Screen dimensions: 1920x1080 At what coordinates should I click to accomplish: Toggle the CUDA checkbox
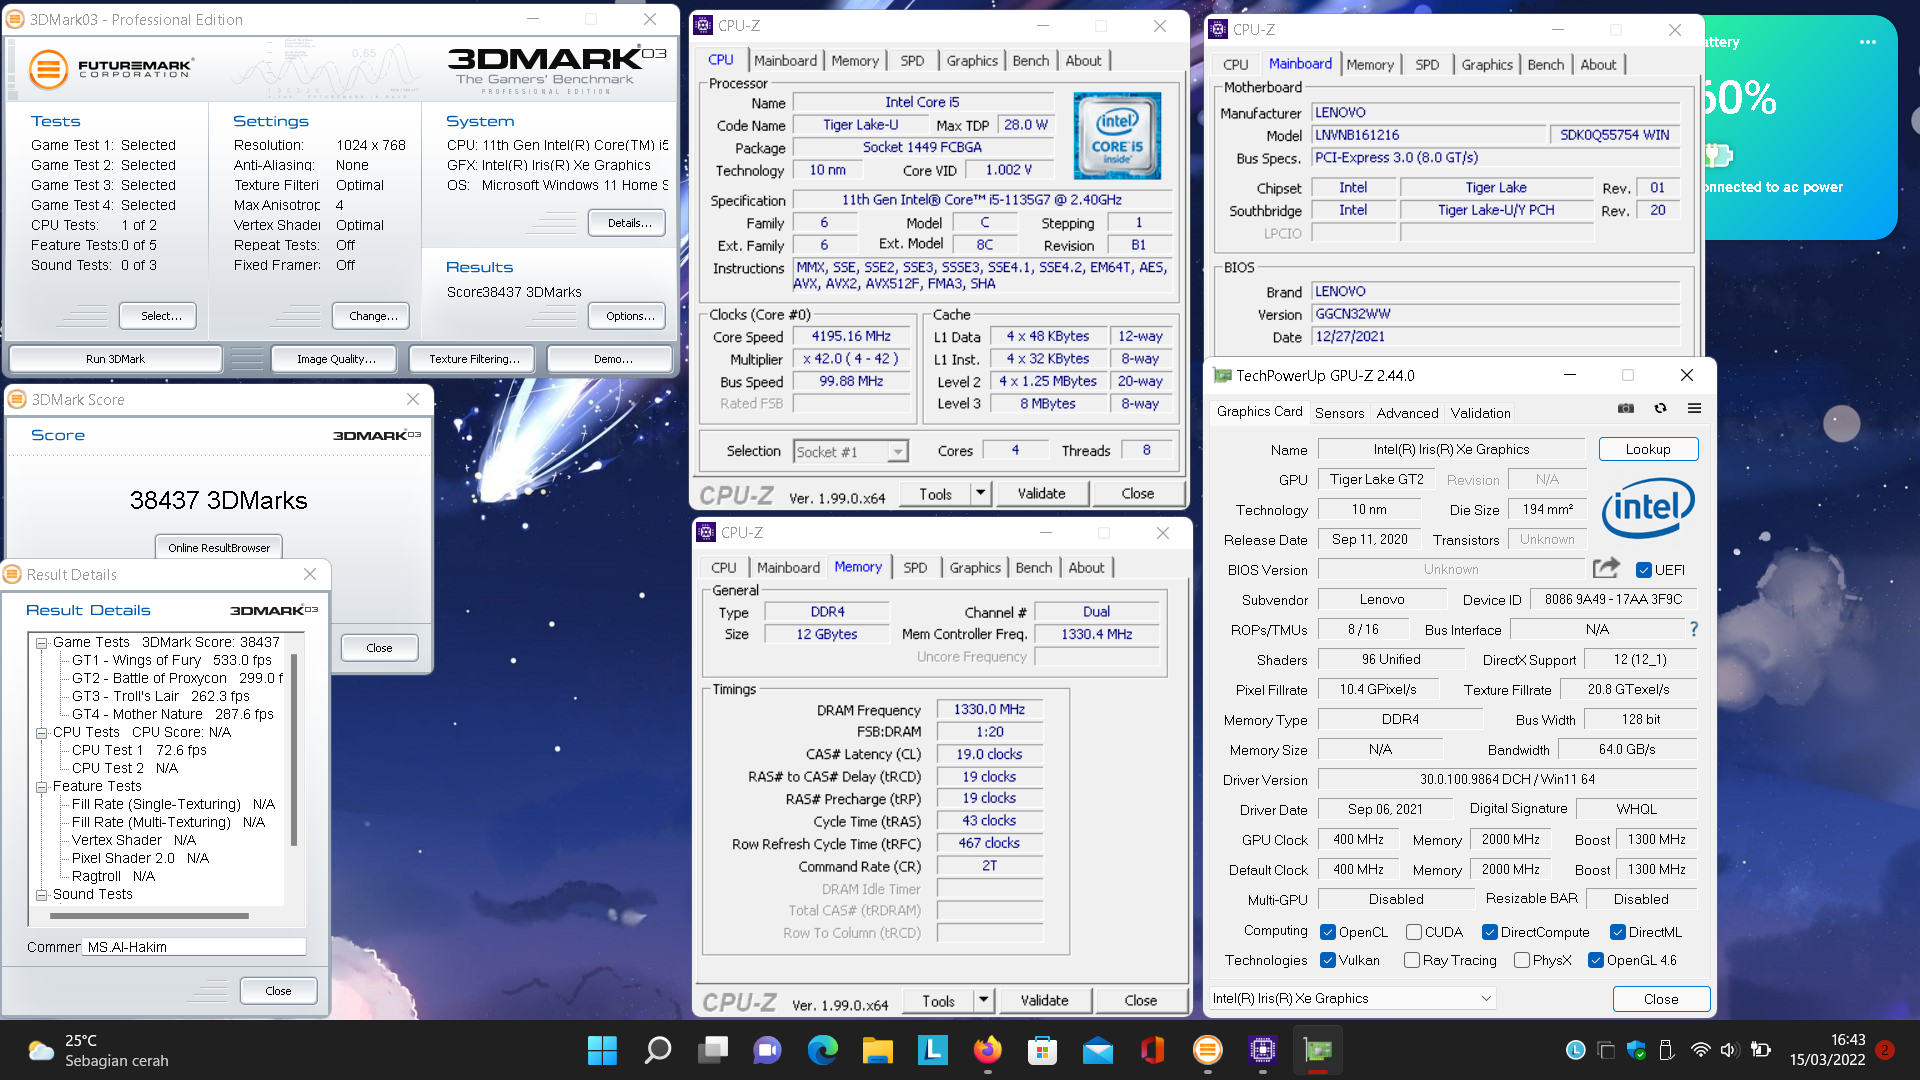tap(1413, 932)
